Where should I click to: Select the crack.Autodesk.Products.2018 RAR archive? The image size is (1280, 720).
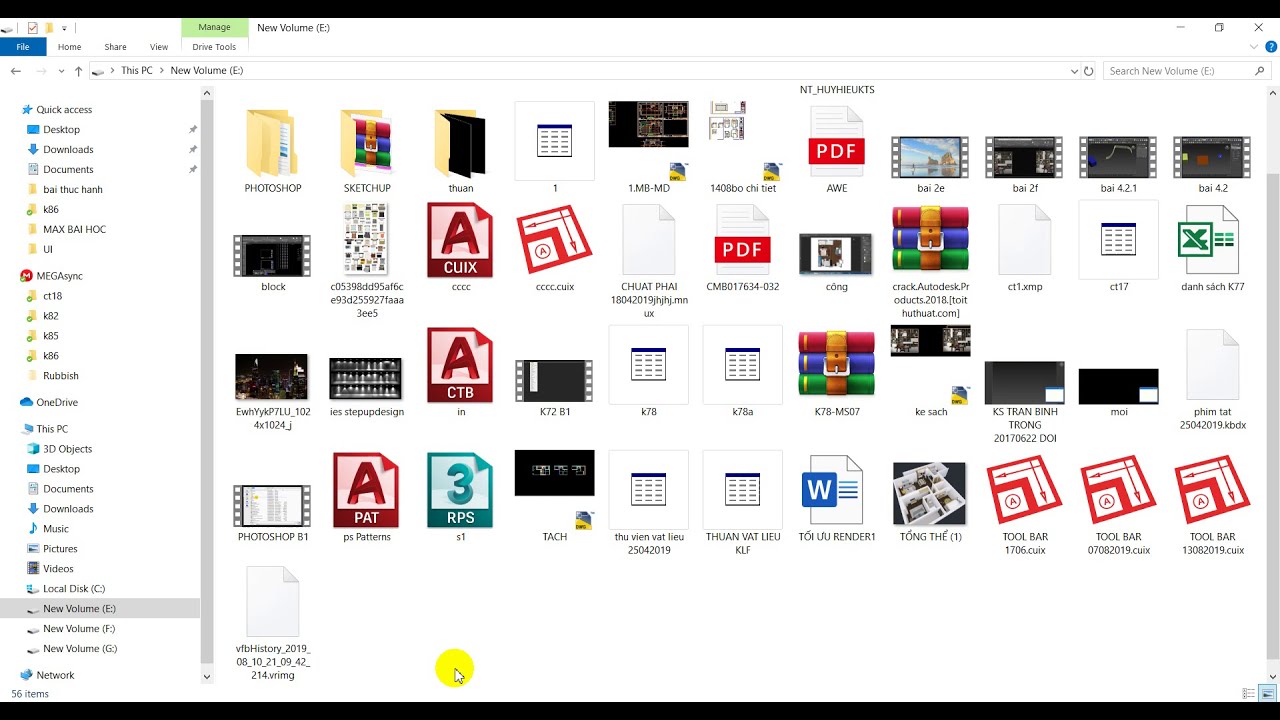931,240
